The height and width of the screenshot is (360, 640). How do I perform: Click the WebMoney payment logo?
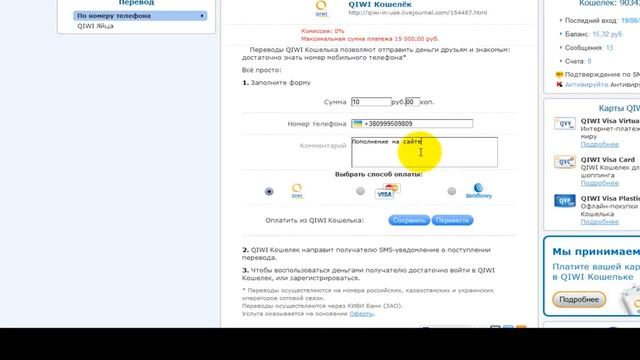(479, 191)
